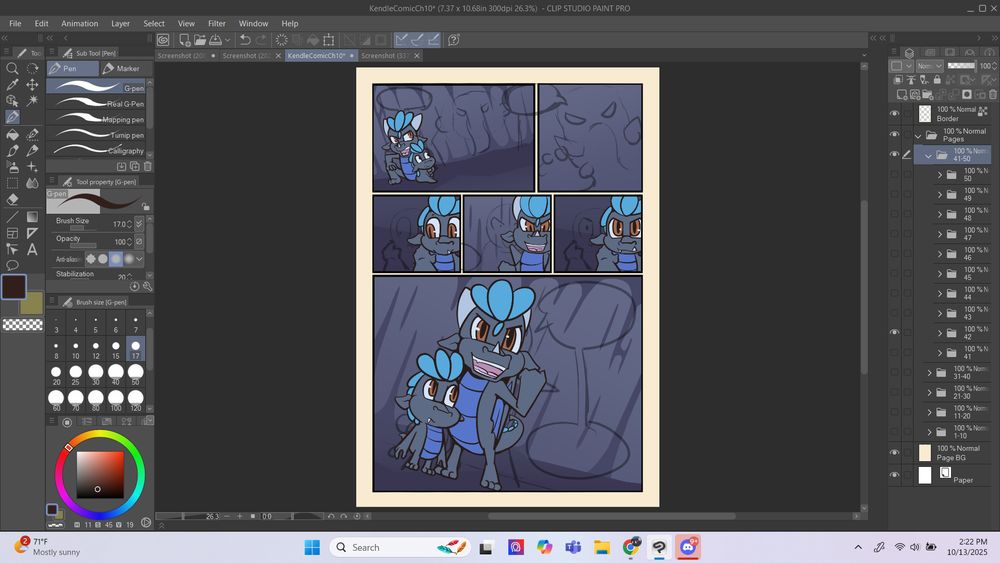Open the Filter menu
The height and width of the screenshot is (563, 1000).
[217, 23]
